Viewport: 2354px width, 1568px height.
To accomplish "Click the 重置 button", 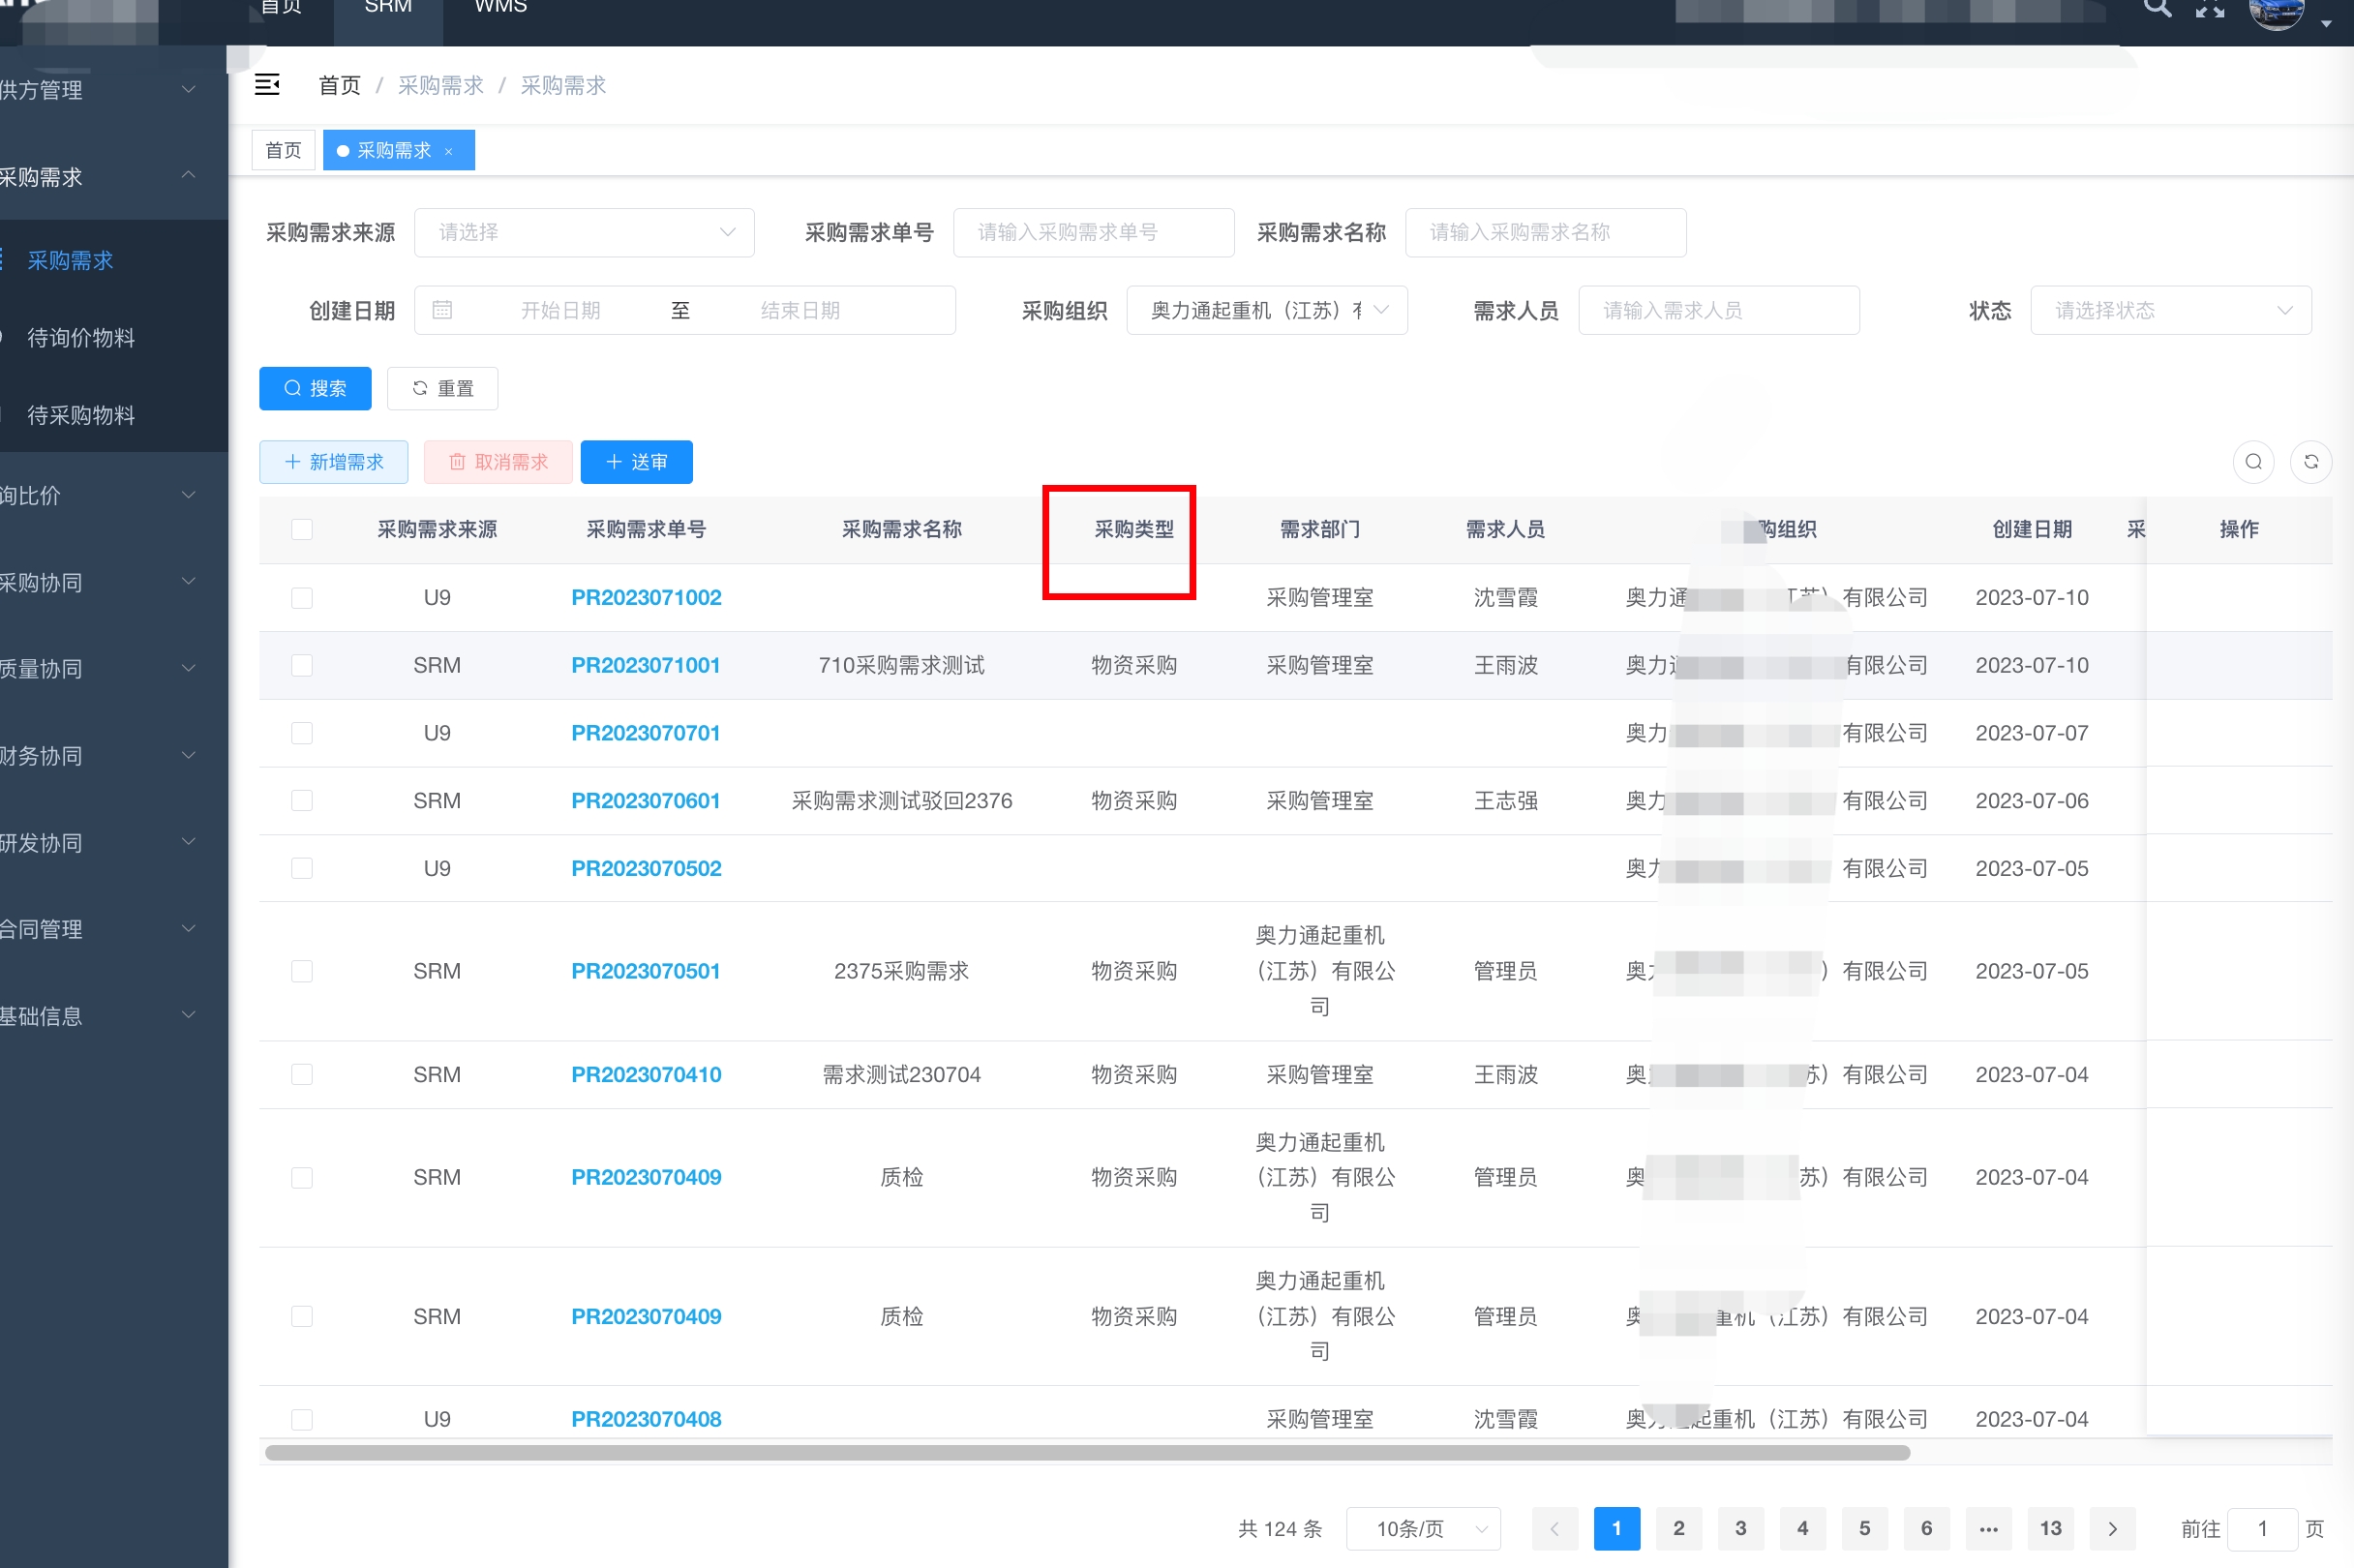I will pyautogui.click(x=442, y=388).
